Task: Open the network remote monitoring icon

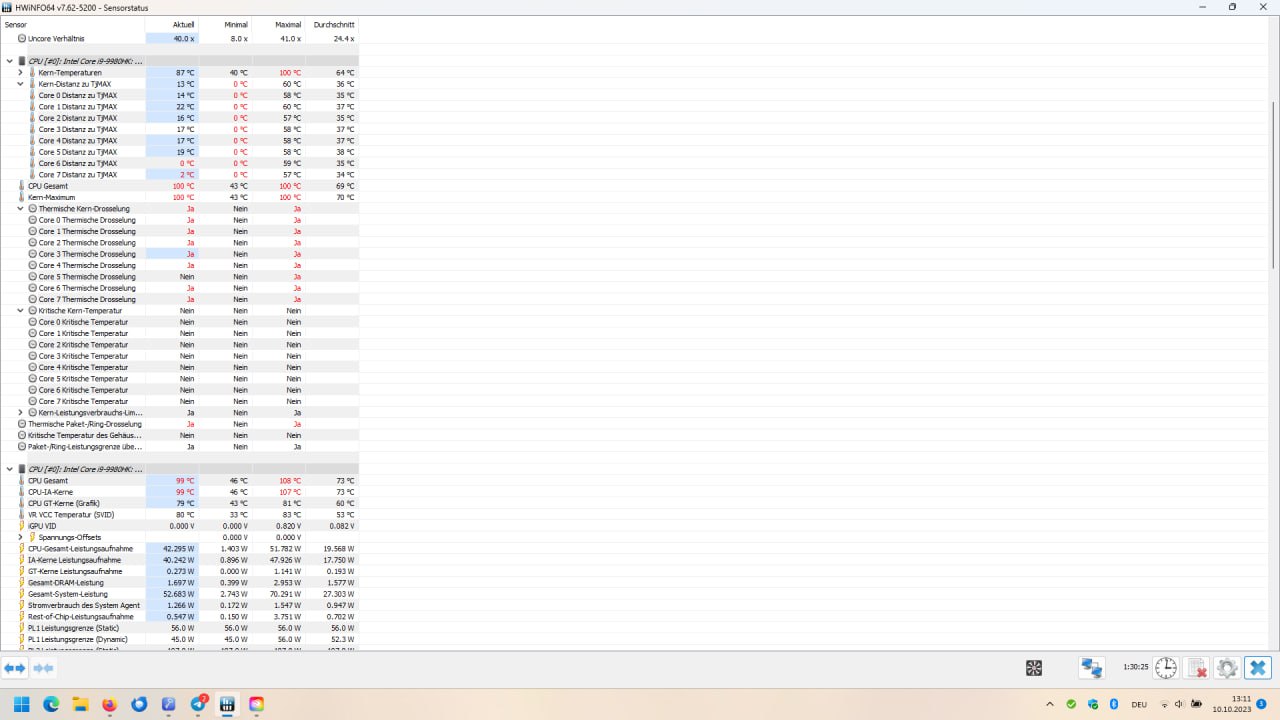Action: 1091,668
